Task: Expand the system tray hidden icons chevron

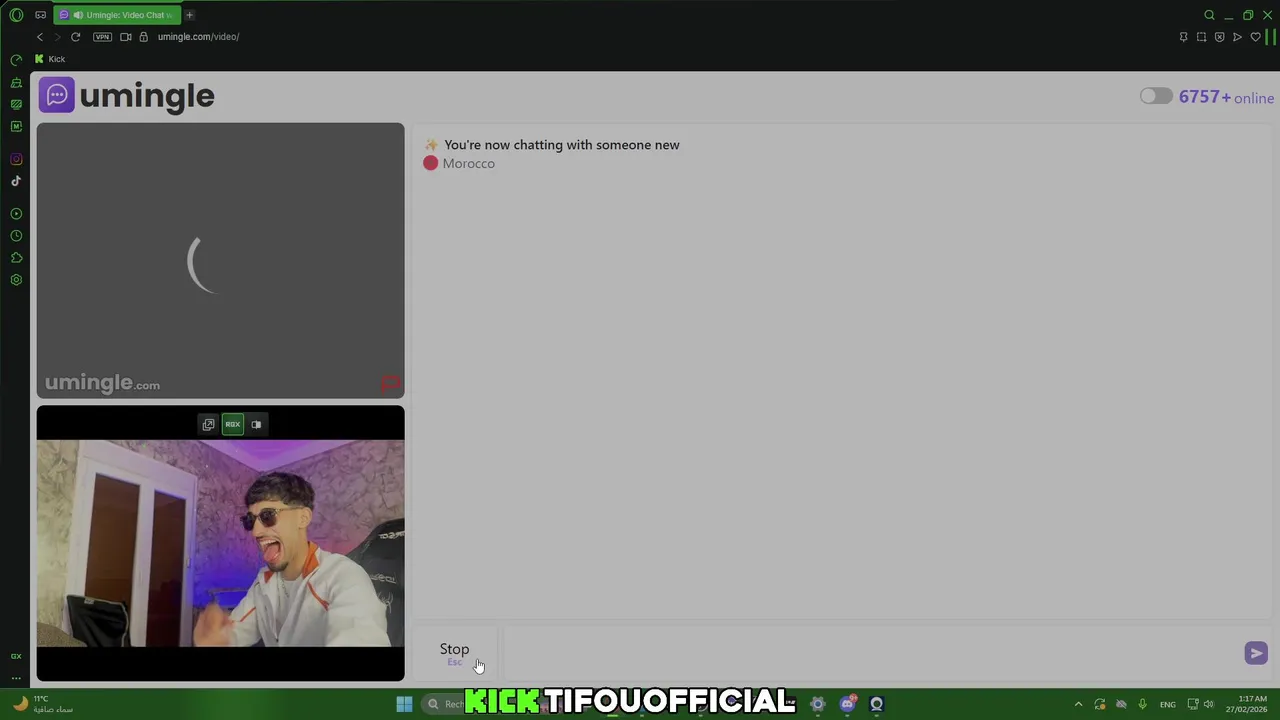Action: point(1078,704)
